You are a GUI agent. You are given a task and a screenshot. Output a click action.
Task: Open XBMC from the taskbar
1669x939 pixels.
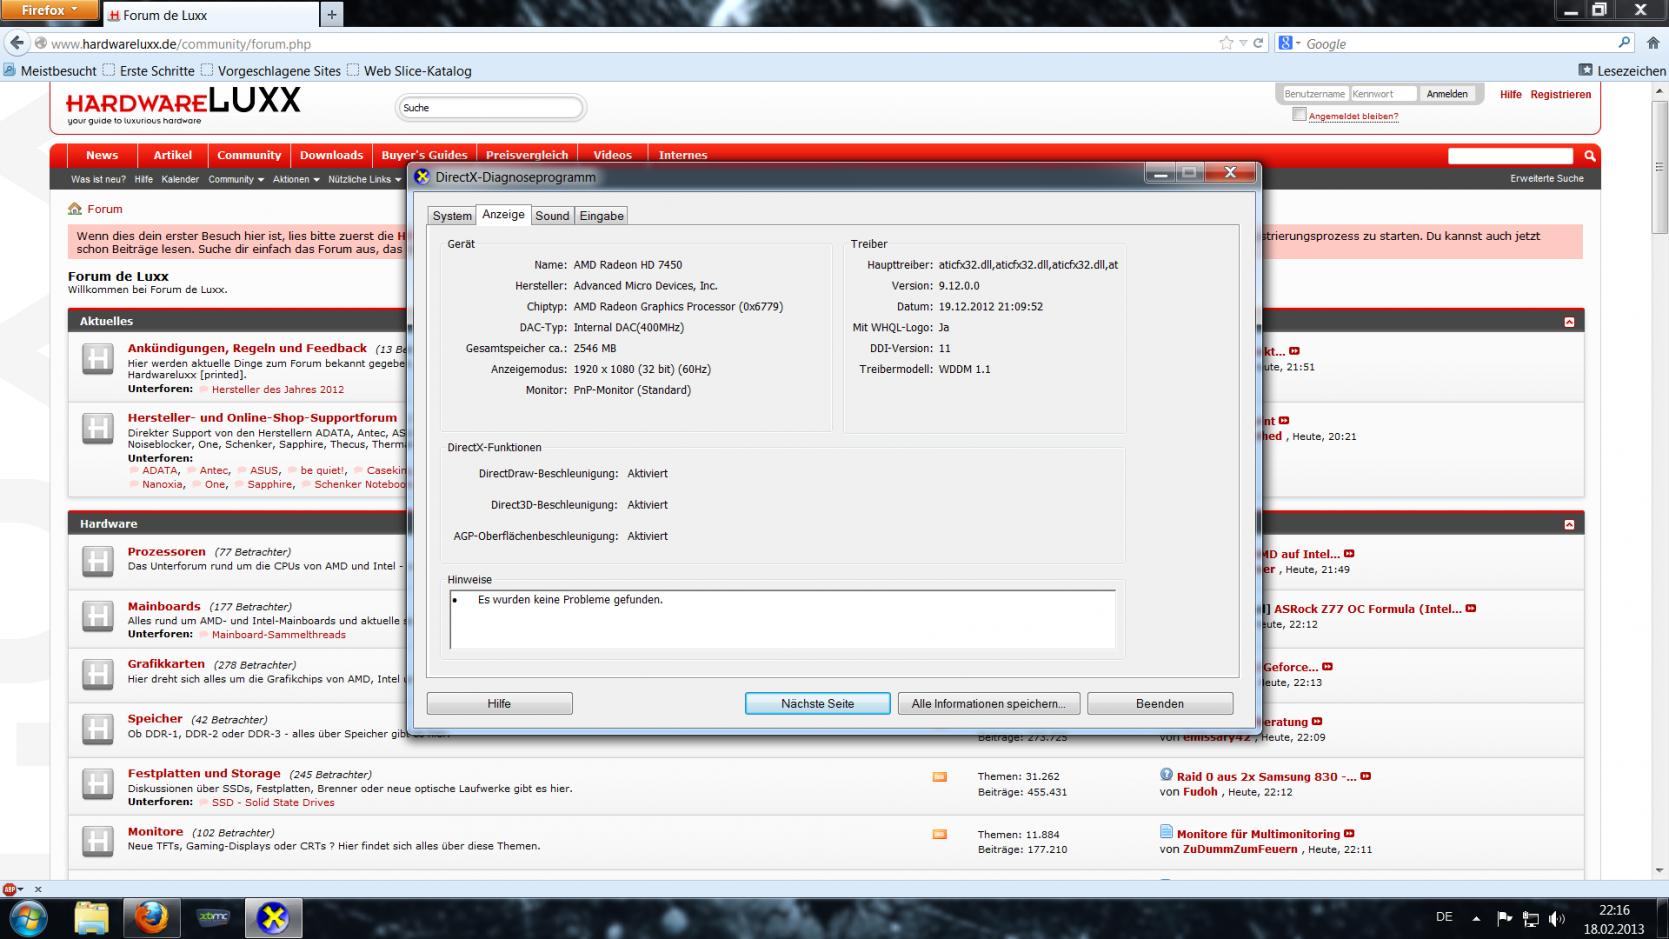[213, 917]
